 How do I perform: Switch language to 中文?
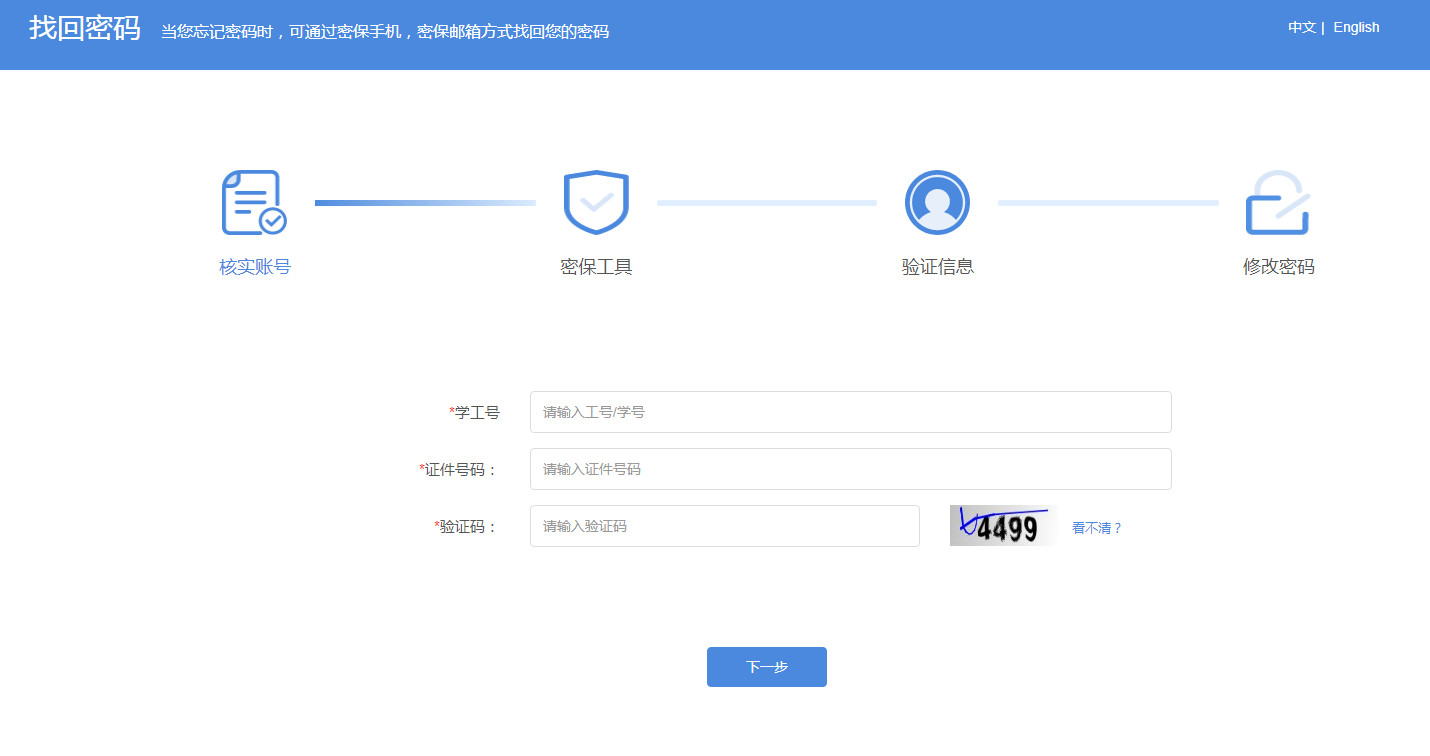pyautogui.click(x=1301, y=27)
